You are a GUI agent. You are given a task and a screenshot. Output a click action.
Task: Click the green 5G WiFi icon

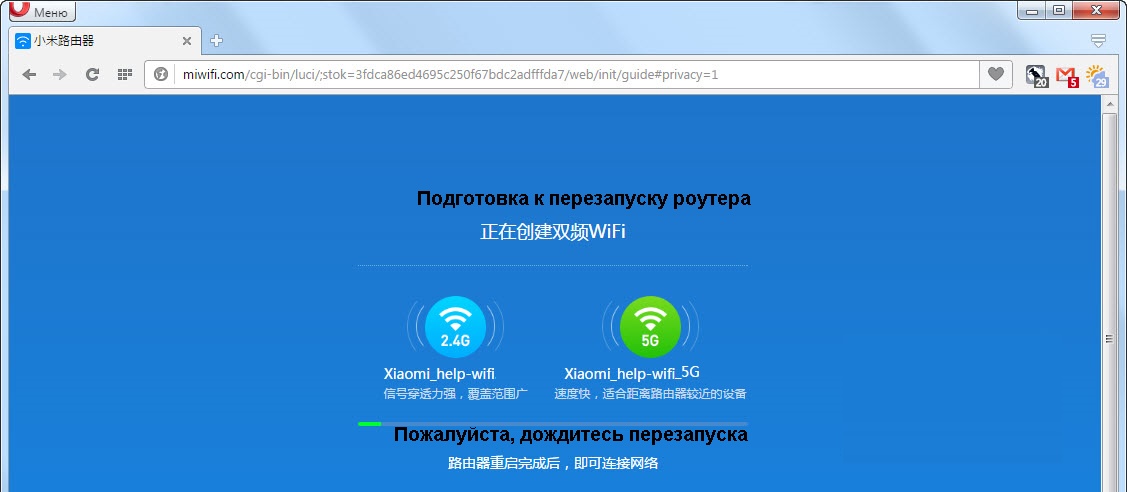pos(650,327)
